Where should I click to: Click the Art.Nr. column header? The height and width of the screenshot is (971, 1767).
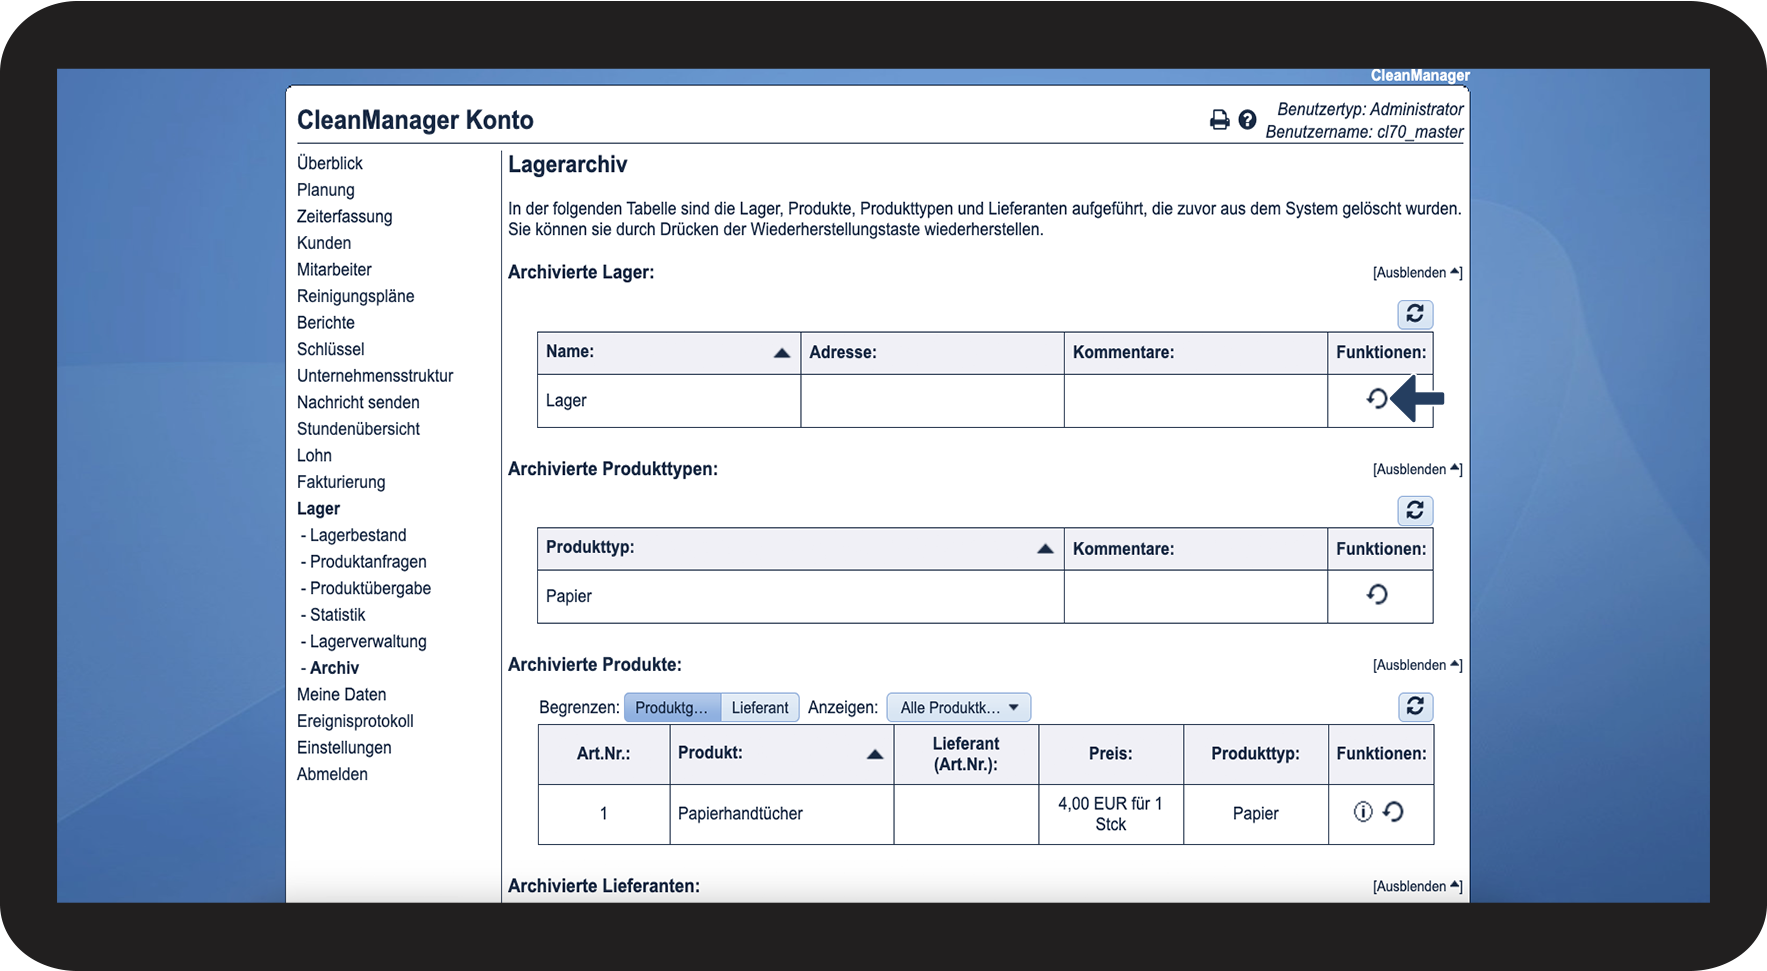coord(604,754)
